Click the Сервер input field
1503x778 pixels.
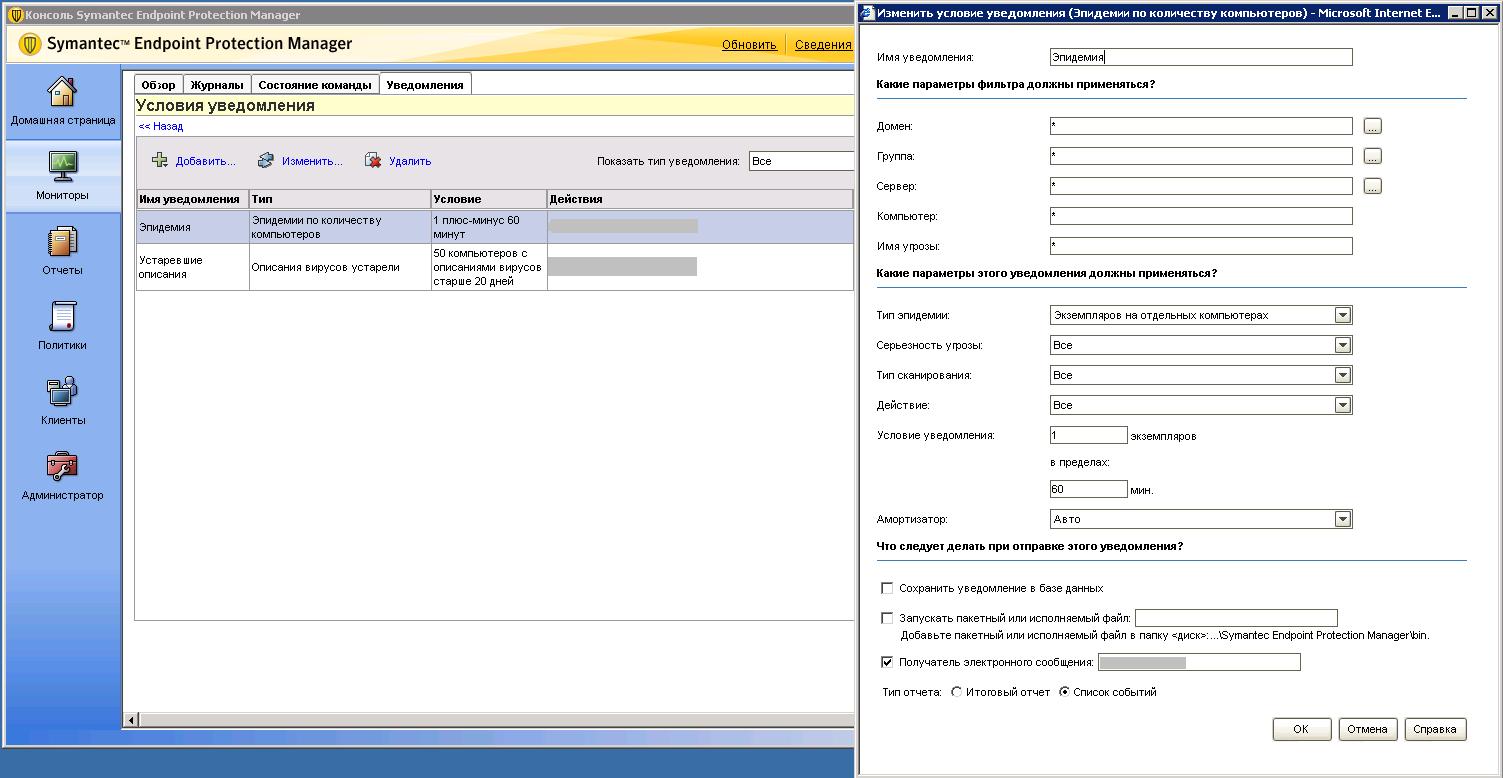pos(1201,186)
